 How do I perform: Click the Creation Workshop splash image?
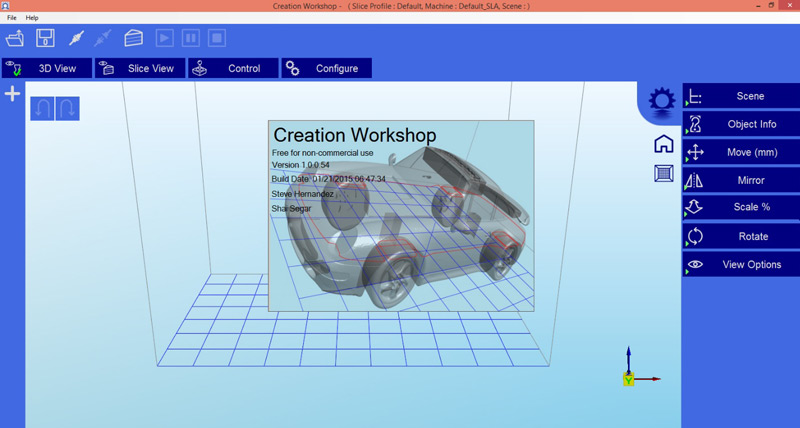(401, 216)
